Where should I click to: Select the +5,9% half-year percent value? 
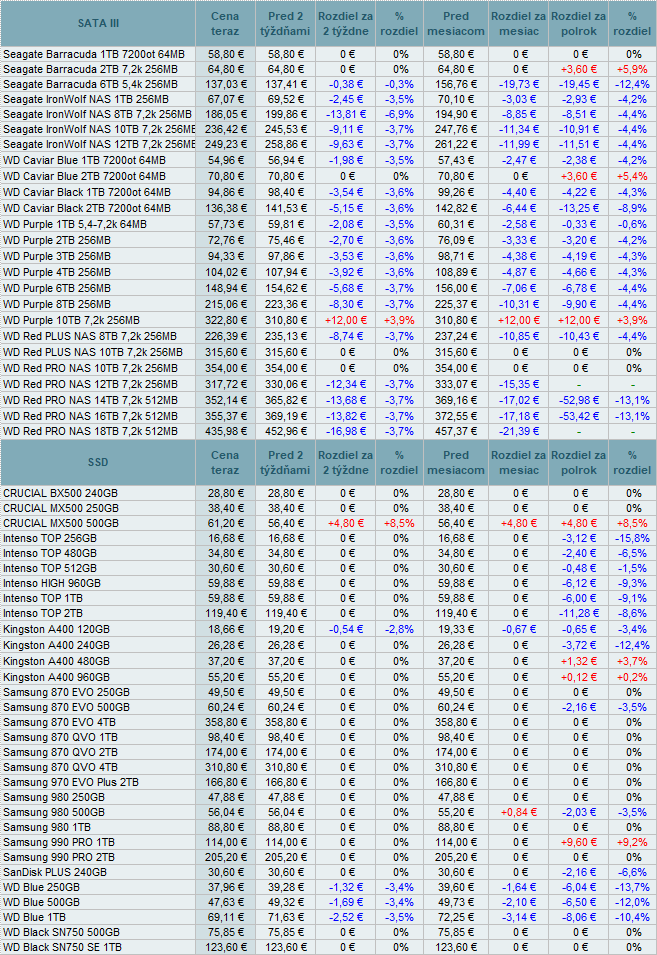(x=632, y=69)
